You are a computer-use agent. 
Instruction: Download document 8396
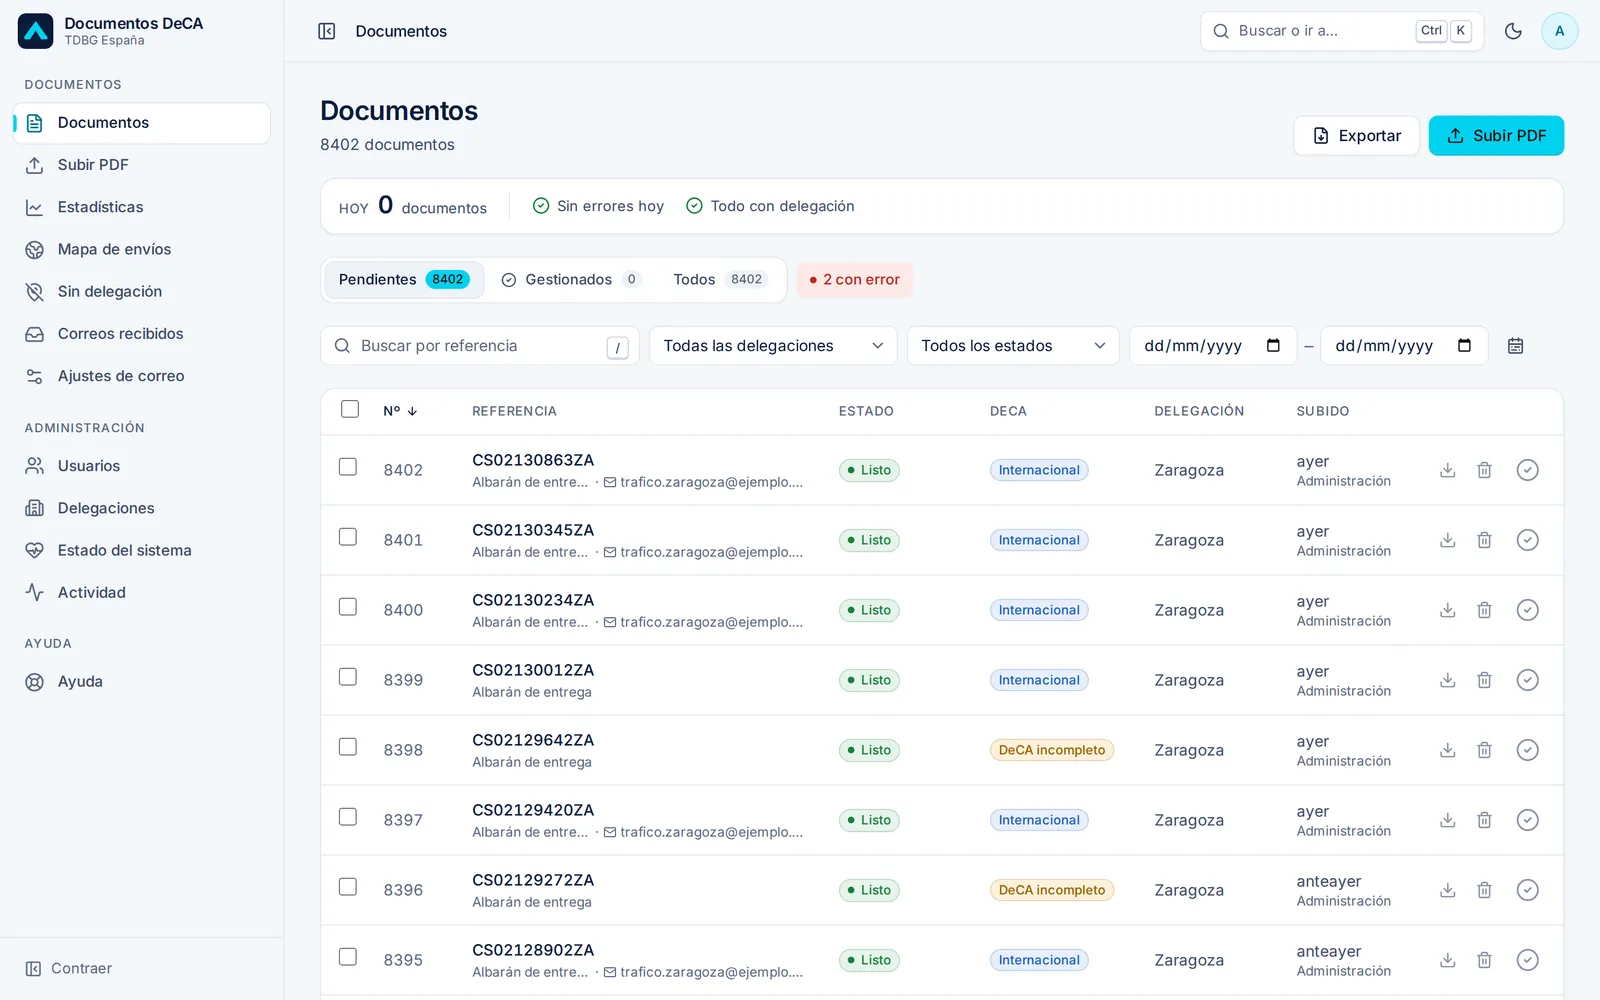[1447, 890]
